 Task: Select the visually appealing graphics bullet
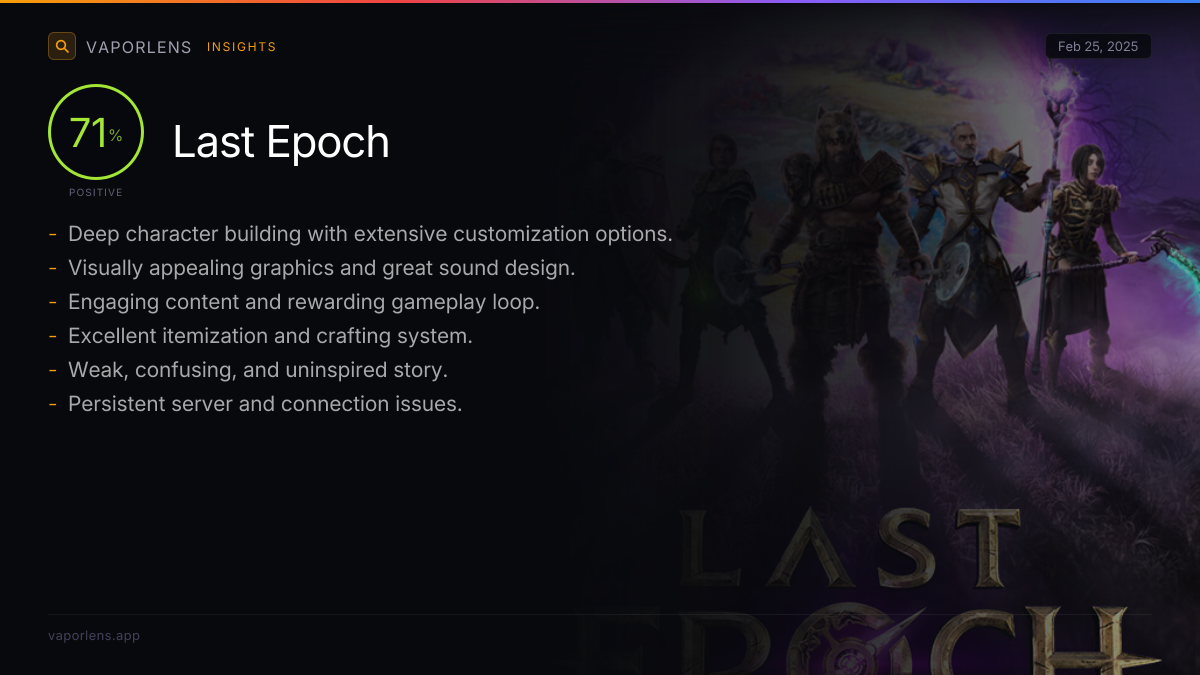tap(321, 268)
